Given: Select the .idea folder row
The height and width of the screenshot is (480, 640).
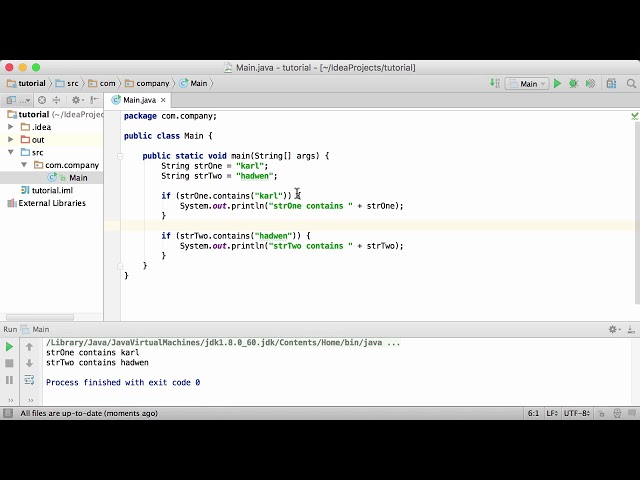Looking at the screenshot, I should [51, 127].
